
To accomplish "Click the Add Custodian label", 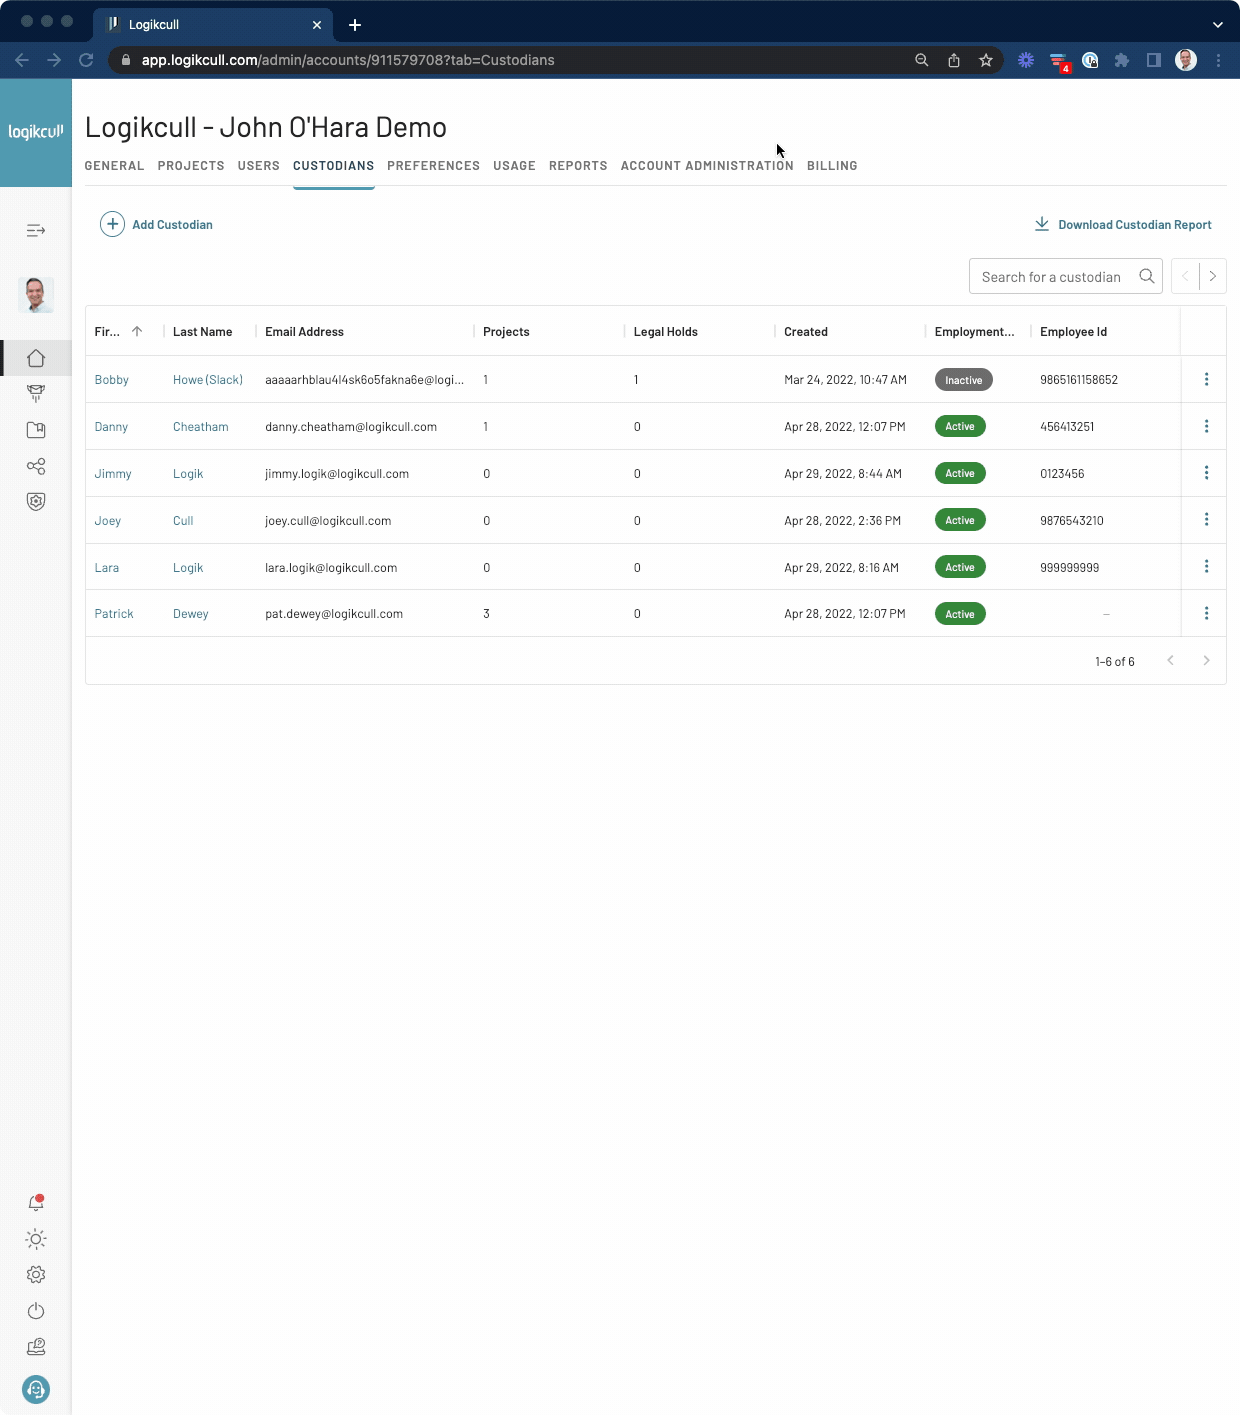I will click(x=172, y=225).
